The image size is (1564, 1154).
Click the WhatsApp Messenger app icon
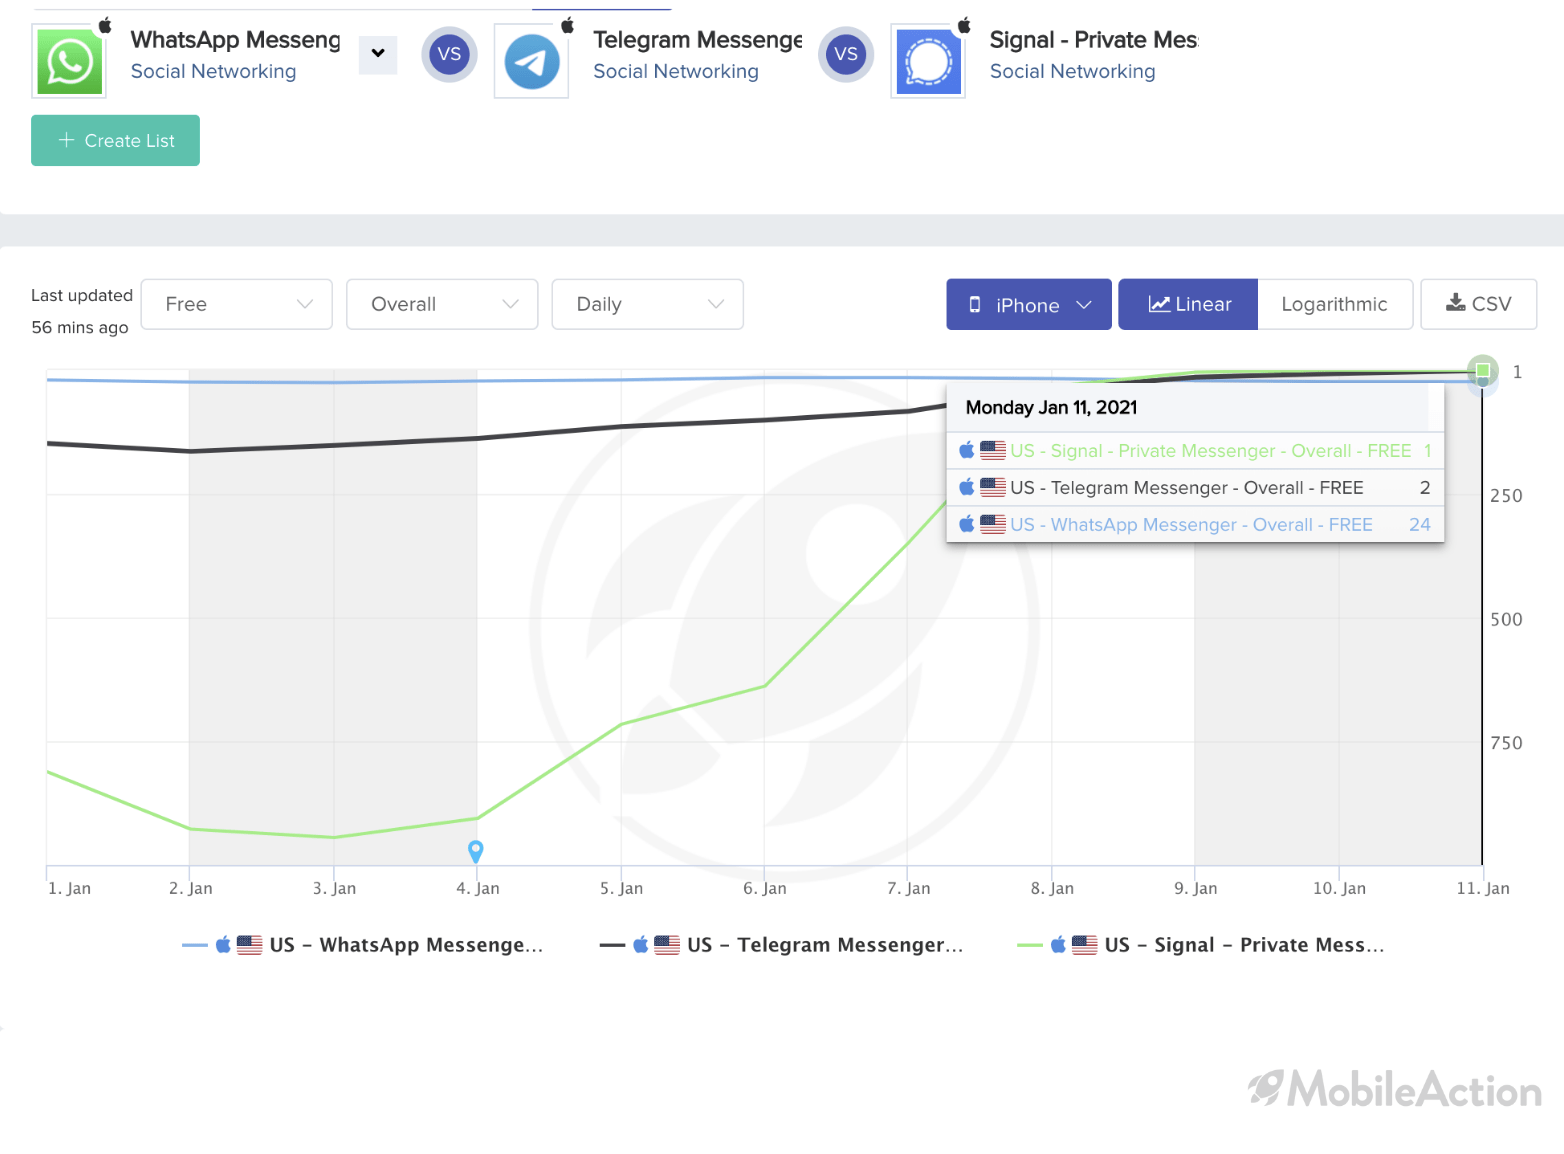(x=69, y=62)
